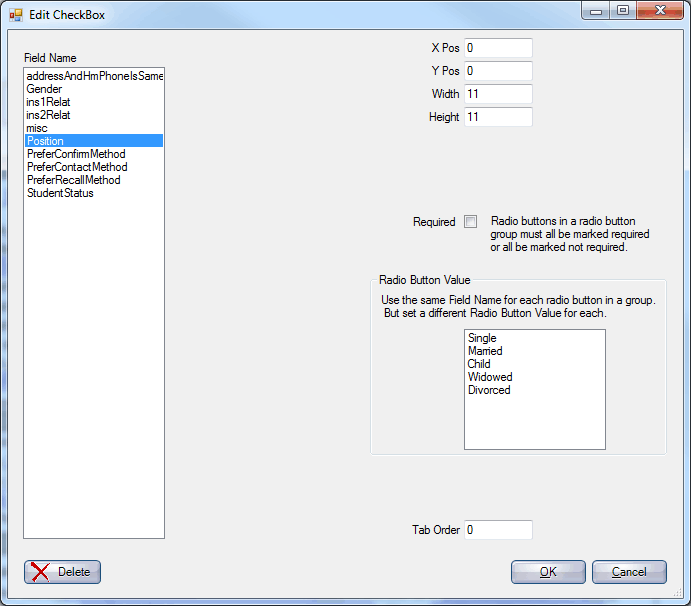691x606 pixels.
Task: Select misc in the Field Name list
Action: click(94, 128)
